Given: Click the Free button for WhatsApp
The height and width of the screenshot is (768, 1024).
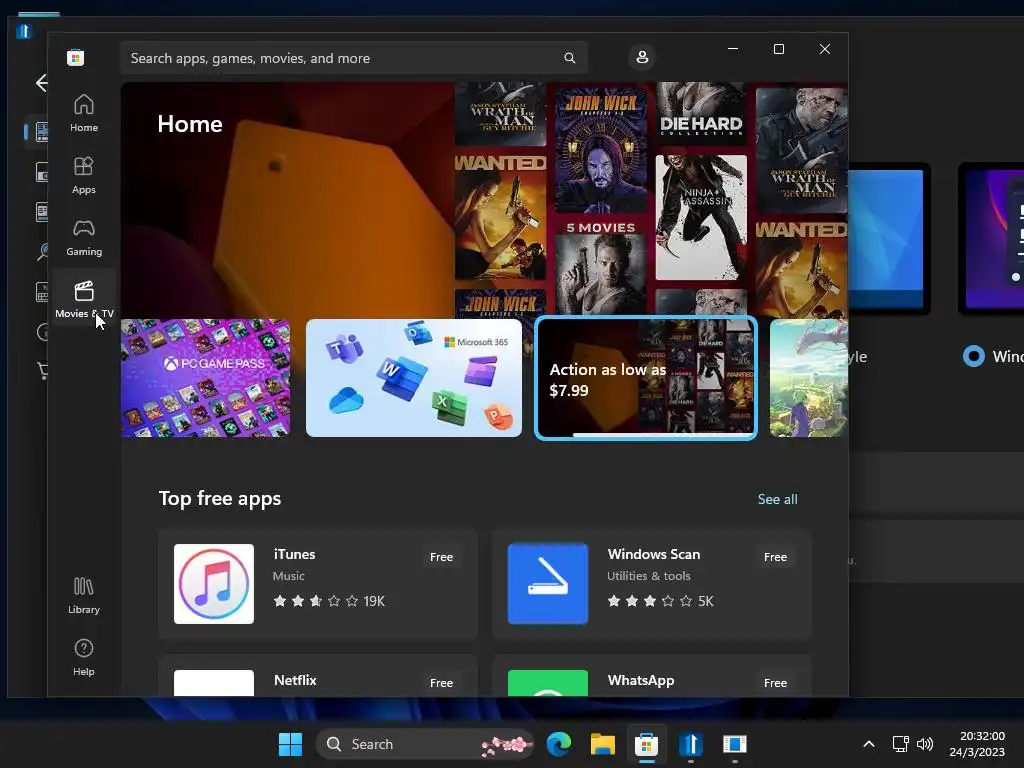Looking at the screenshot, I should click(x=775, y=682).
